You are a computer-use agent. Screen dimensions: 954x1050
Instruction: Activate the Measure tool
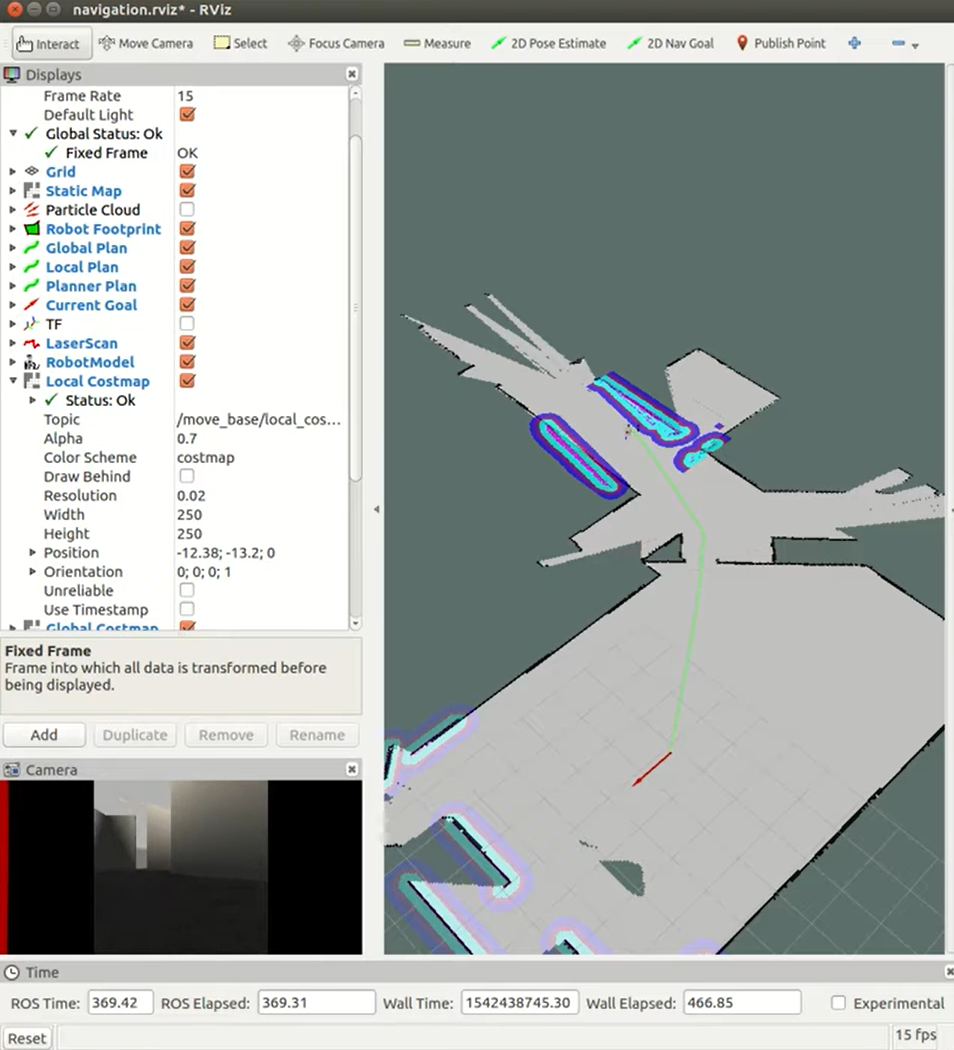click(x=437, y=43)
